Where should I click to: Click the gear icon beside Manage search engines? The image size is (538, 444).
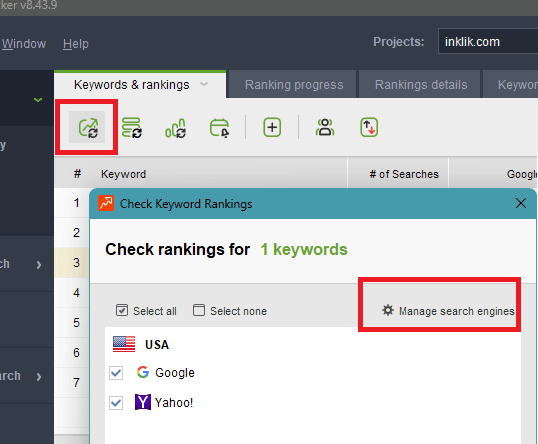click(x=388, y=310)
